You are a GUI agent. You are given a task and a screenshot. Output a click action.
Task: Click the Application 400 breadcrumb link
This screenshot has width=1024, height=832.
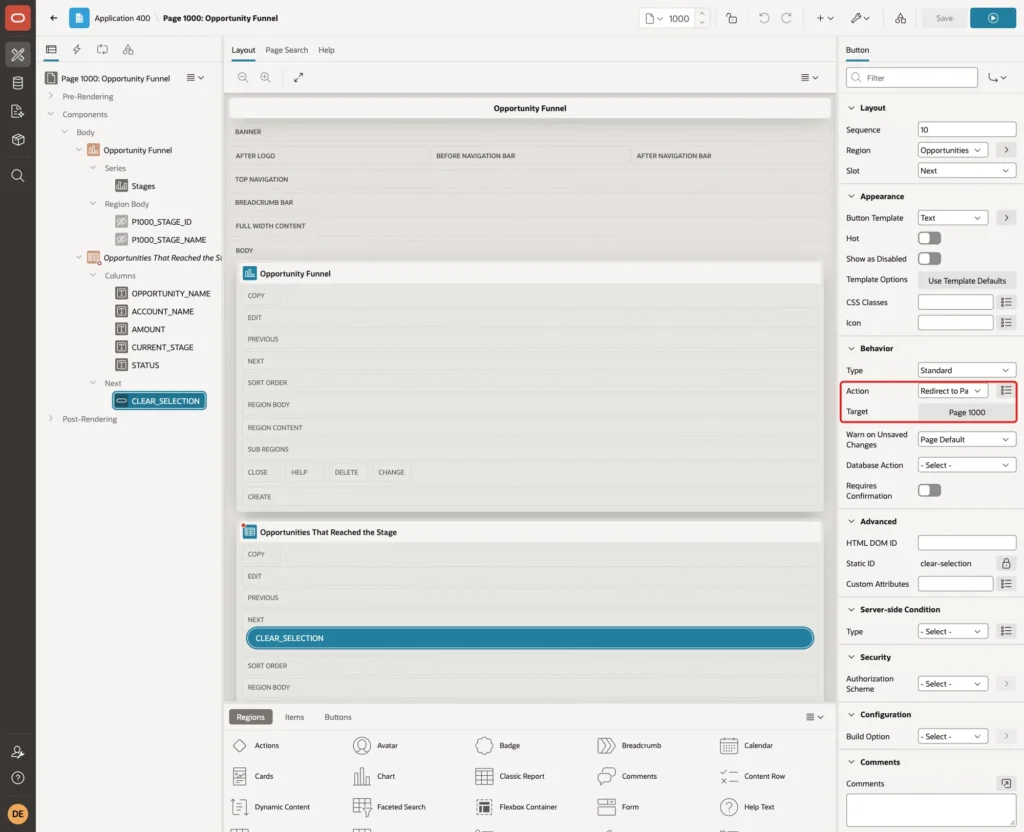[122, 18]
